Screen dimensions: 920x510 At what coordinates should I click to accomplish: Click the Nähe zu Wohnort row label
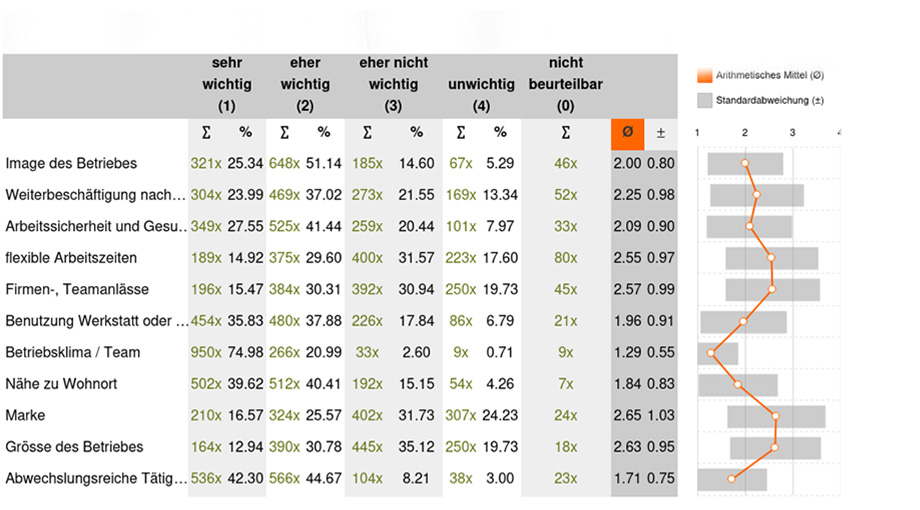pyautogui.click(x=61, y=384)
